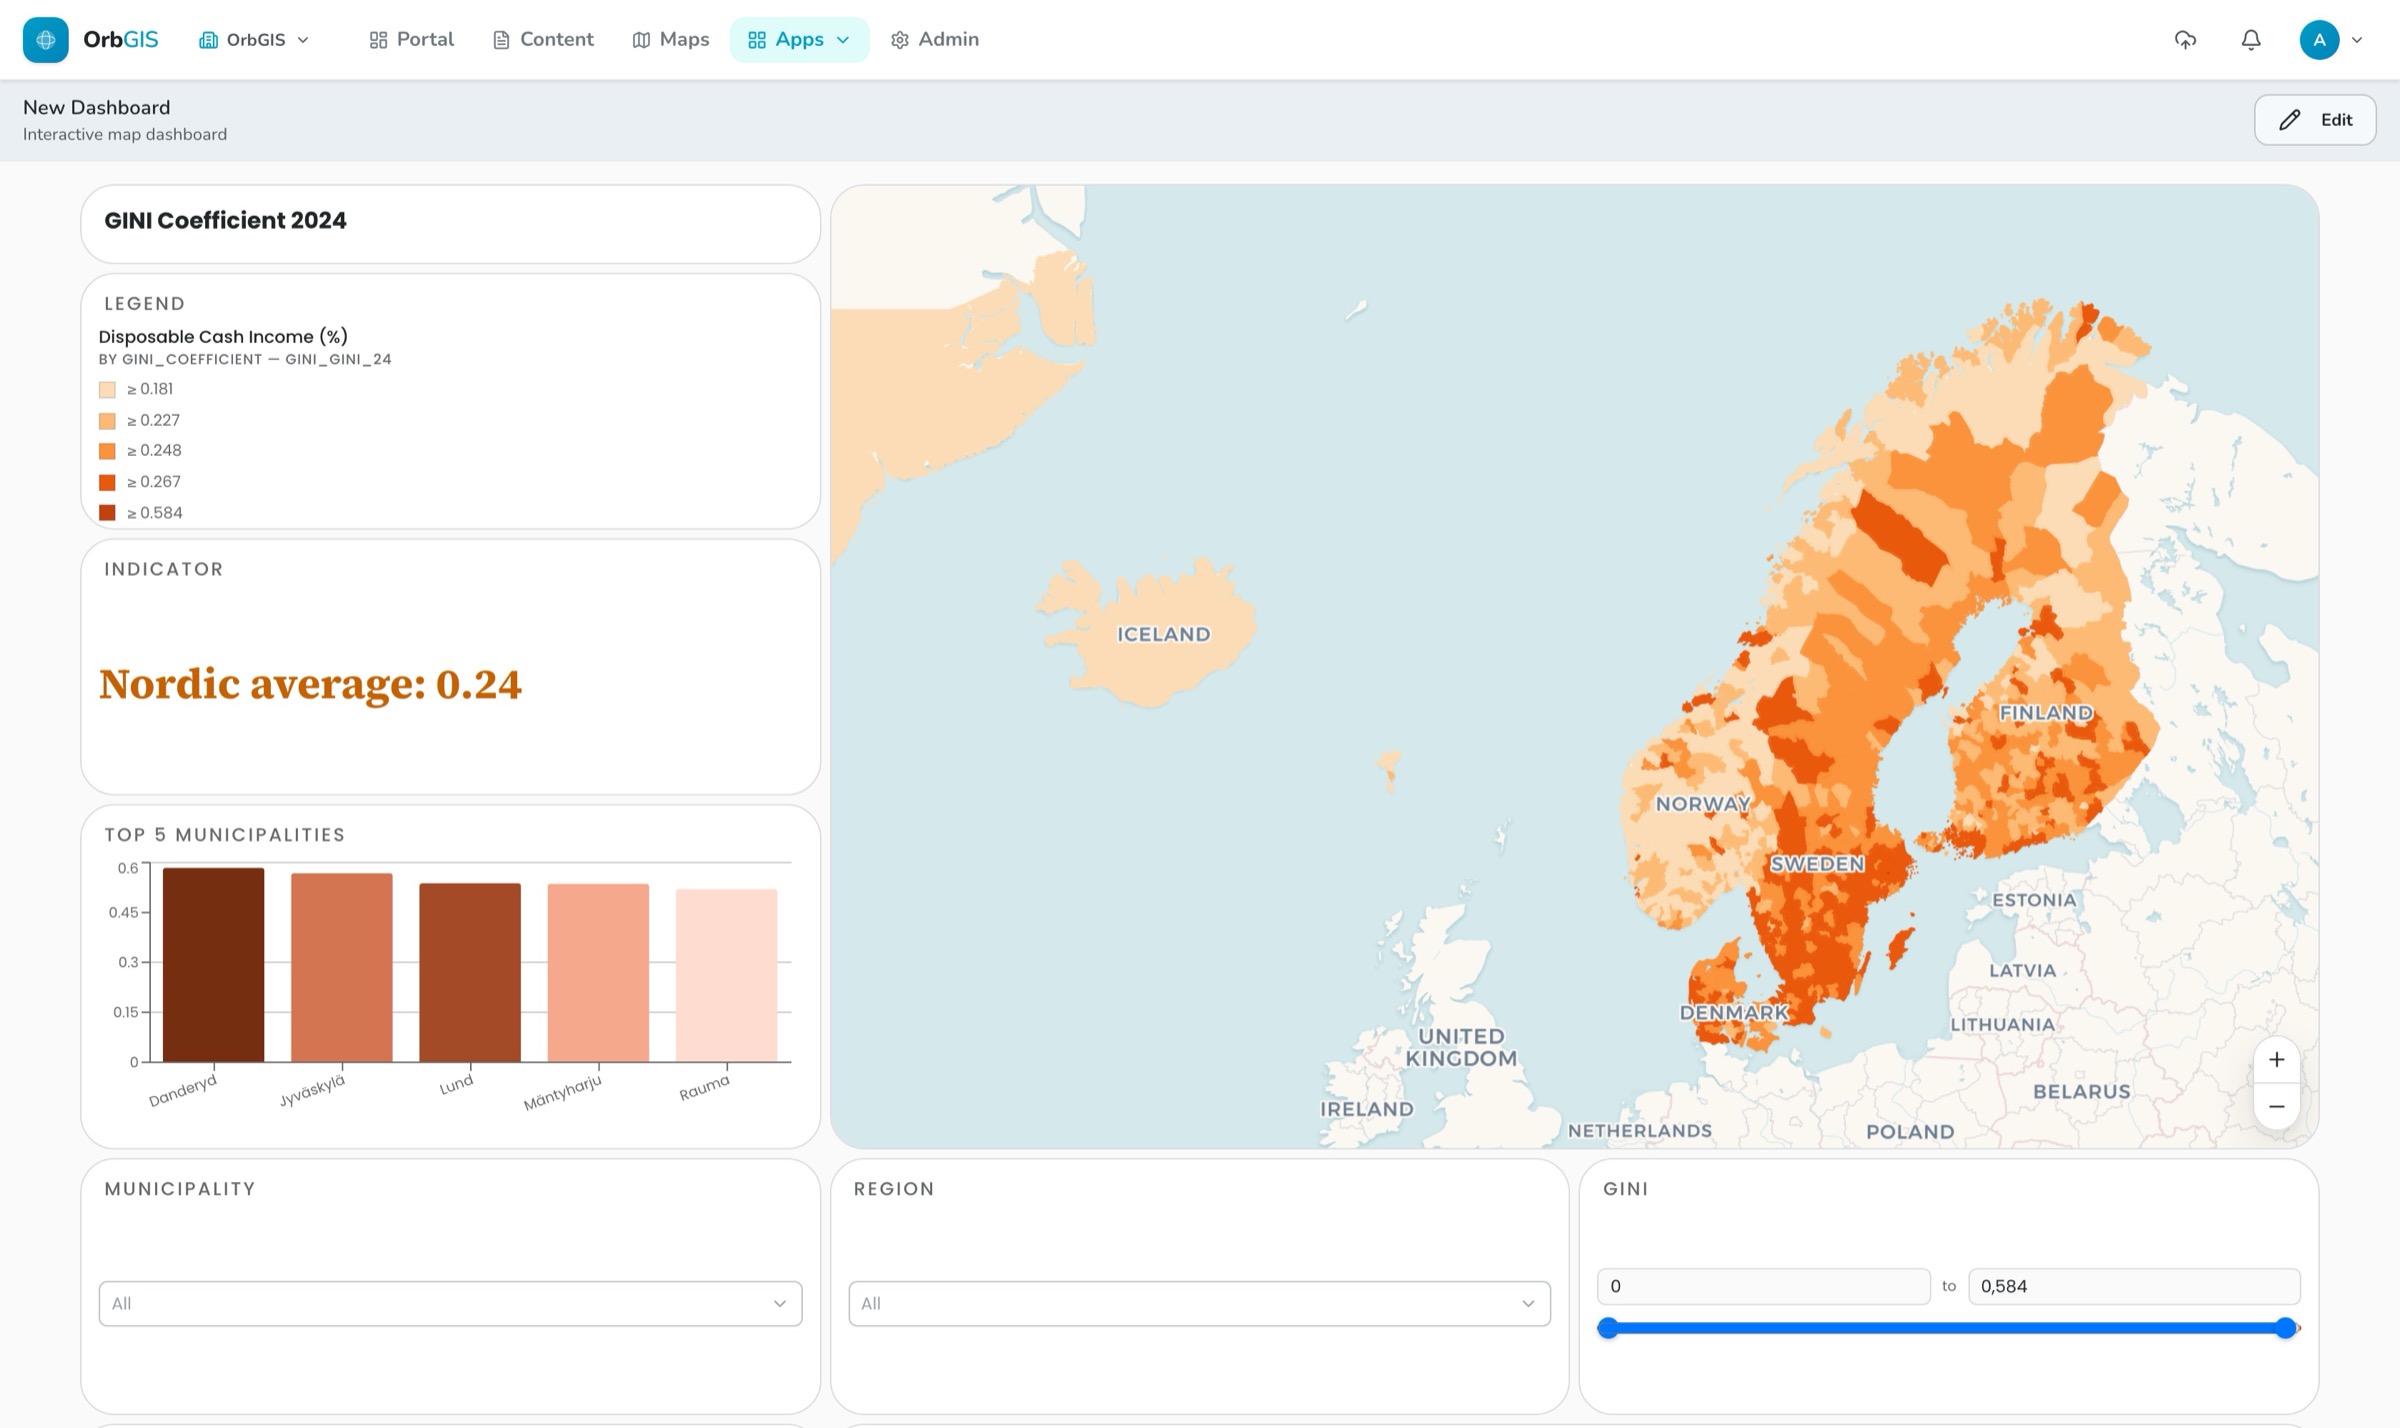Click the LATVIA map label
Screen dimensions: 2400x1428
tap(2022, 970)
